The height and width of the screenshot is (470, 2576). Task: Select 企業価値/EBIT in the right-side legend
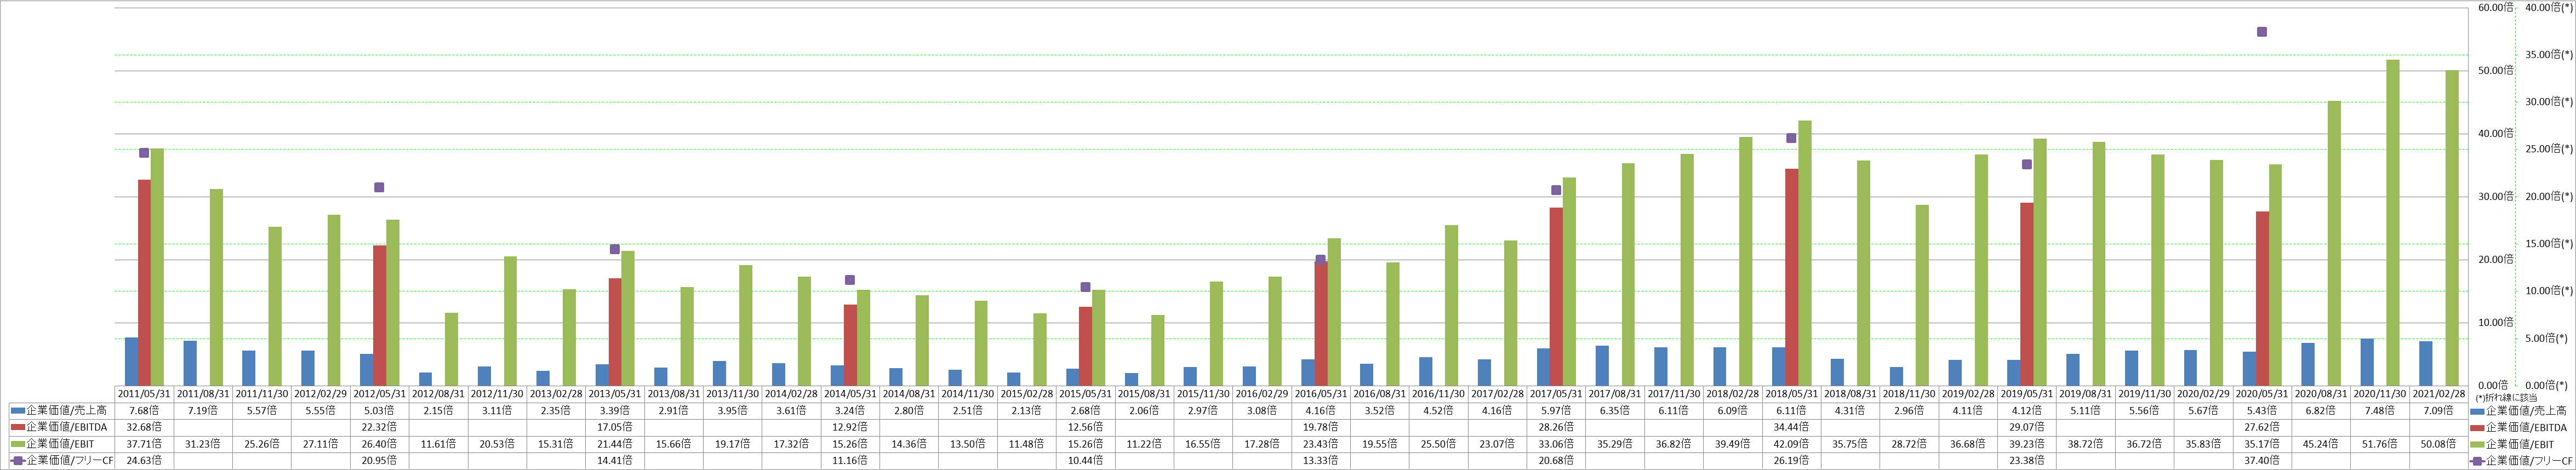[x=2512, y=444]
